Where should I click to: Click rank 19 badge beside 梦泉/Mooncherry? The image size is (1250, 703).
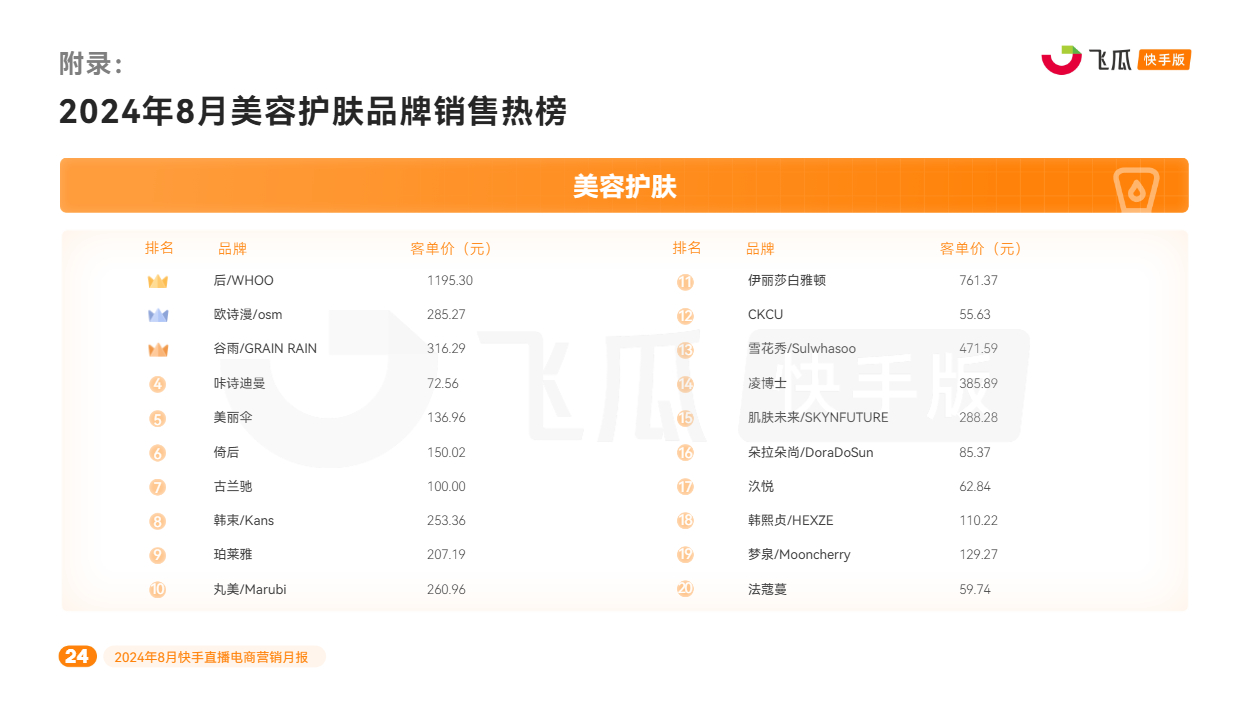pyautogui.click(x=685, y=555)
